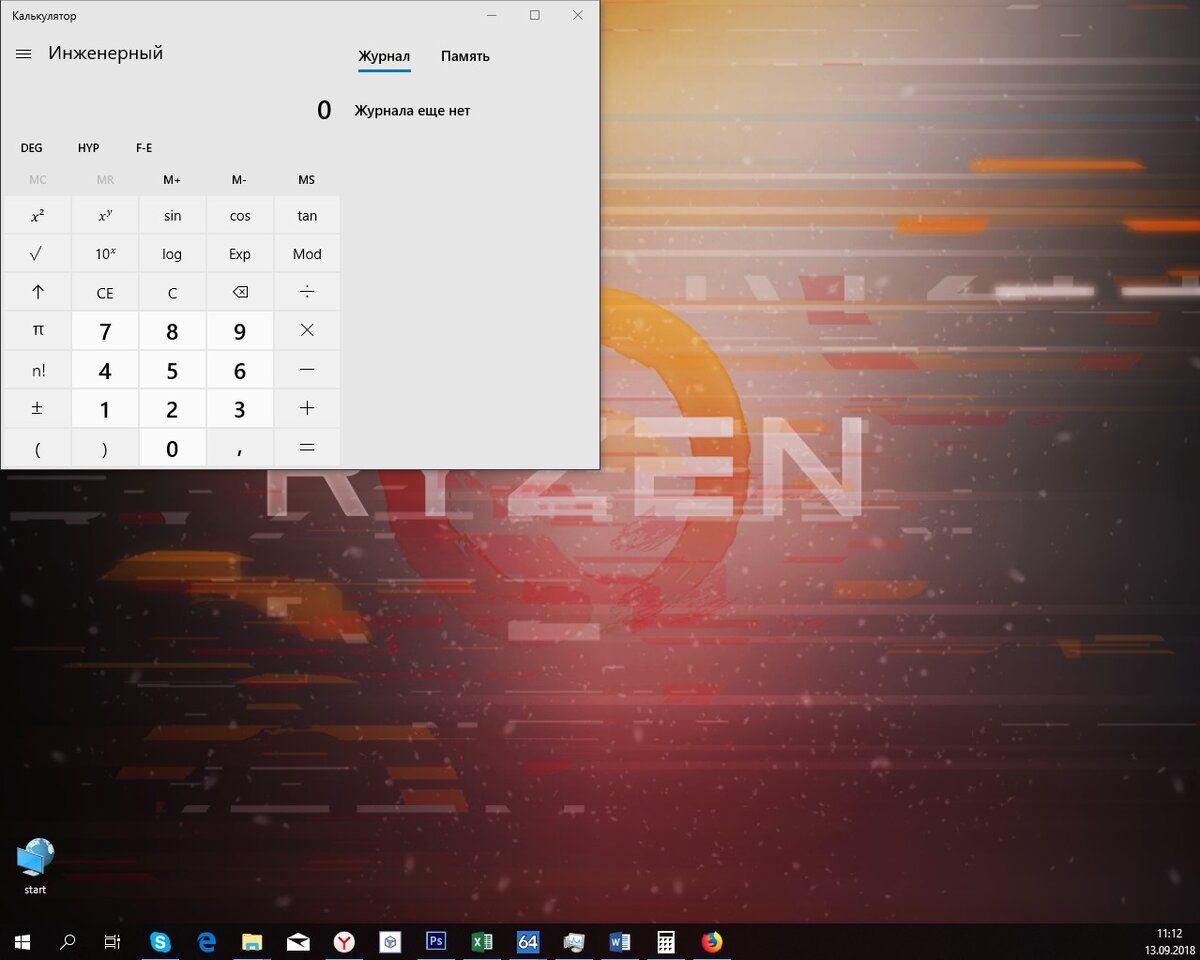Click digit 9 on the keypad
Screen dimensions: 1200x960
coord(240,330)
